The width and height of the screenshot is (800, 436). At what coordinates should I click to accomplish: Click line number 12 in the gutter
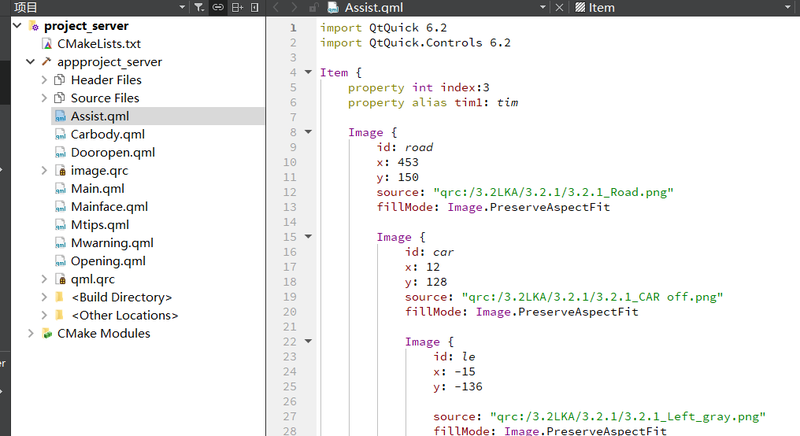point(290,192)
